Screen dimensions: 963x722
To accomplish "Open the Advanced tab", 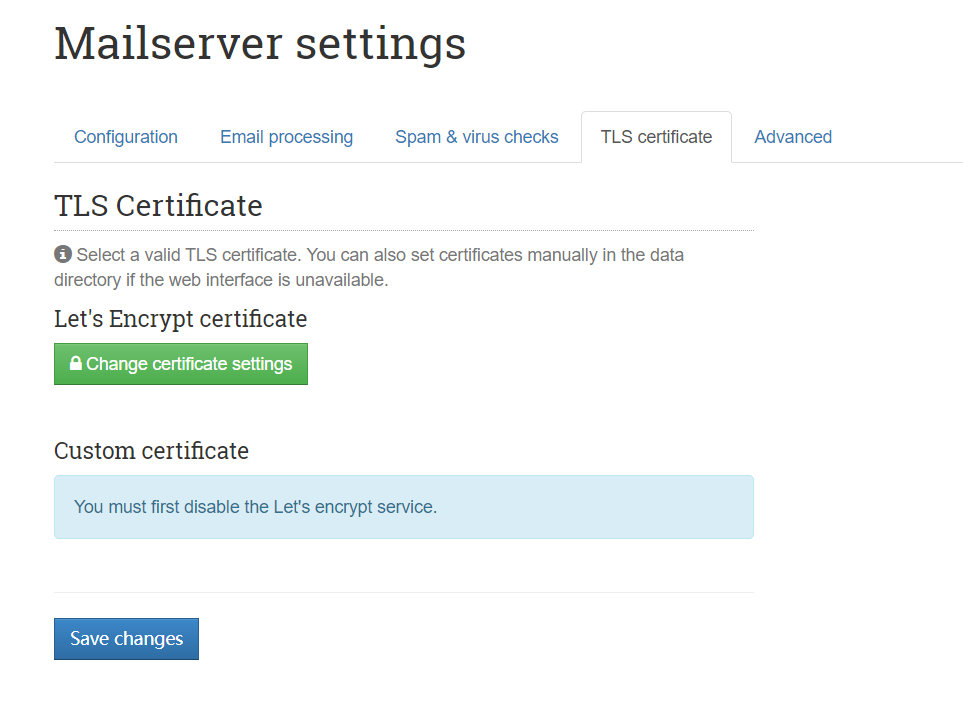I will pos(793,137).
